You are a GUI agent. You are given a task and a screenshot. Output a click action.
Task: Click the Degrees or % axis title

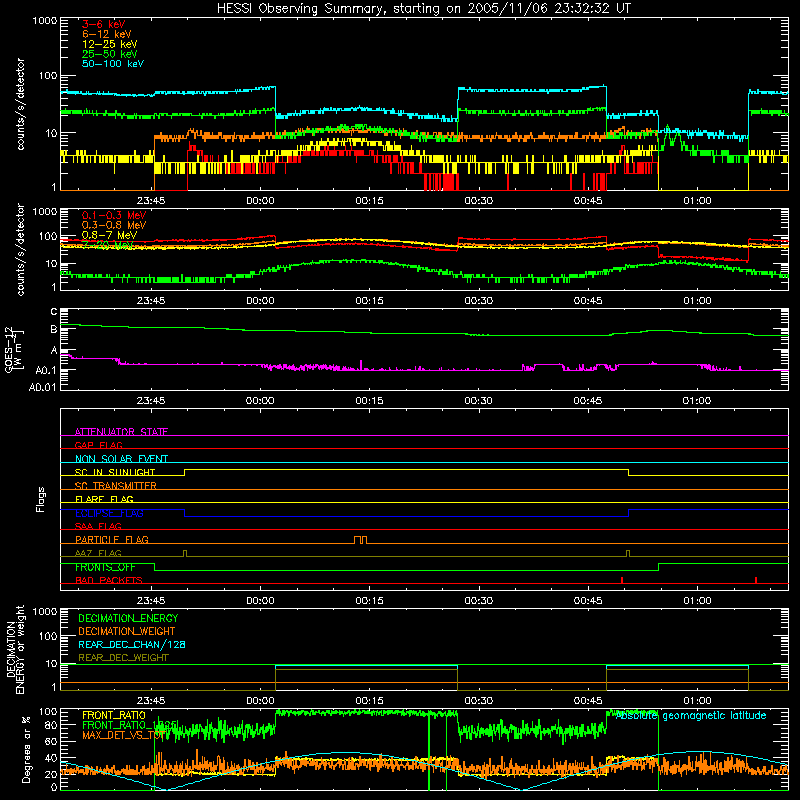click(26, 749)
